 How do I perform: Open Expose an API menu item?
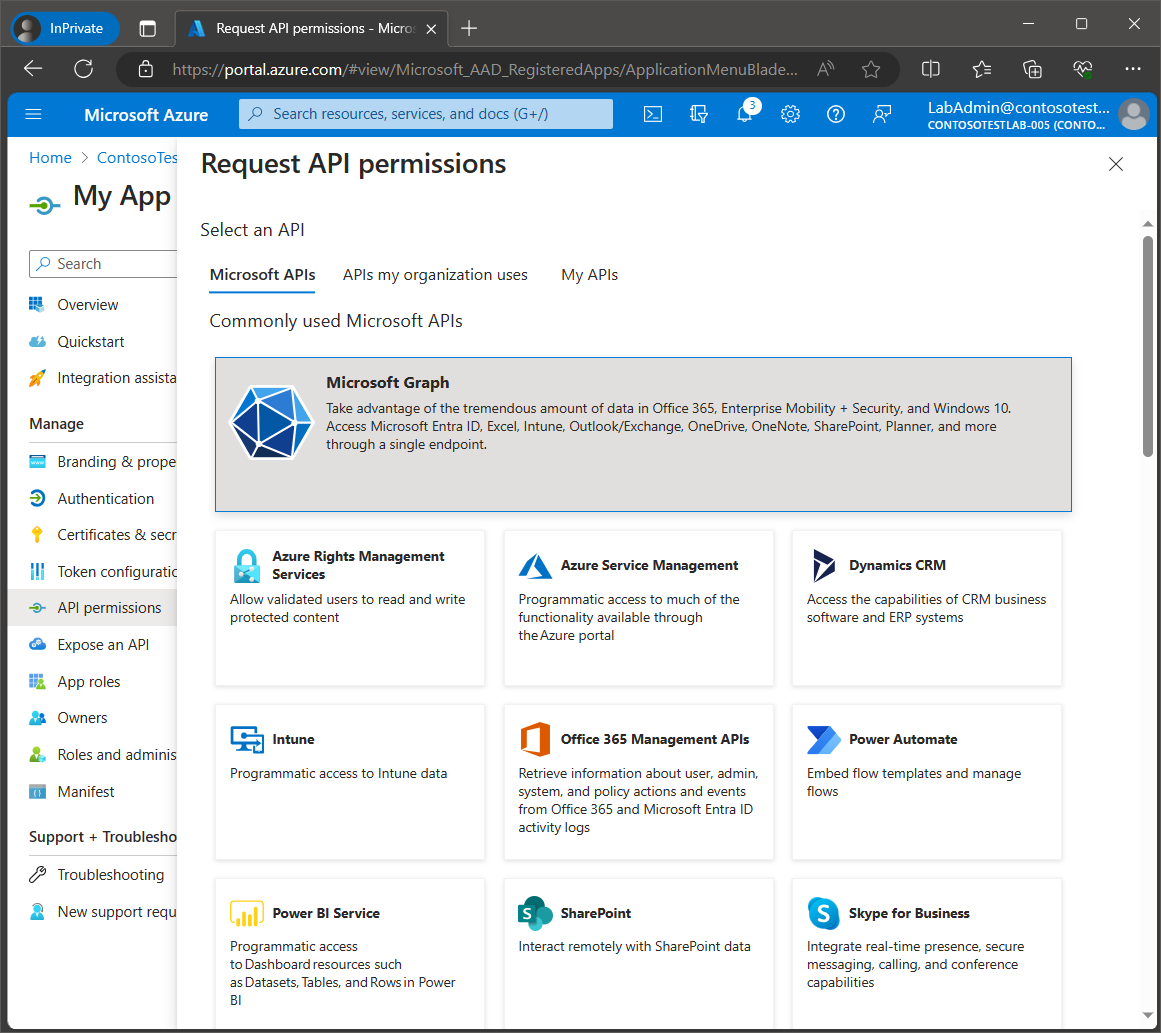102,645
